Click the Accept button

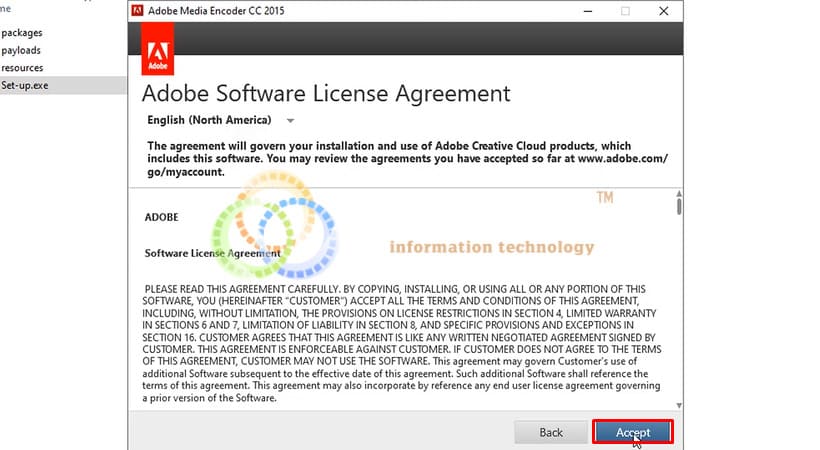coord(633,432)
